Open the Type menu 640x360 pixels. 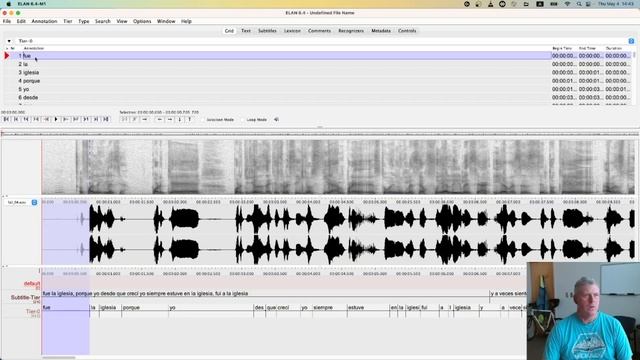tap(84, 21)
